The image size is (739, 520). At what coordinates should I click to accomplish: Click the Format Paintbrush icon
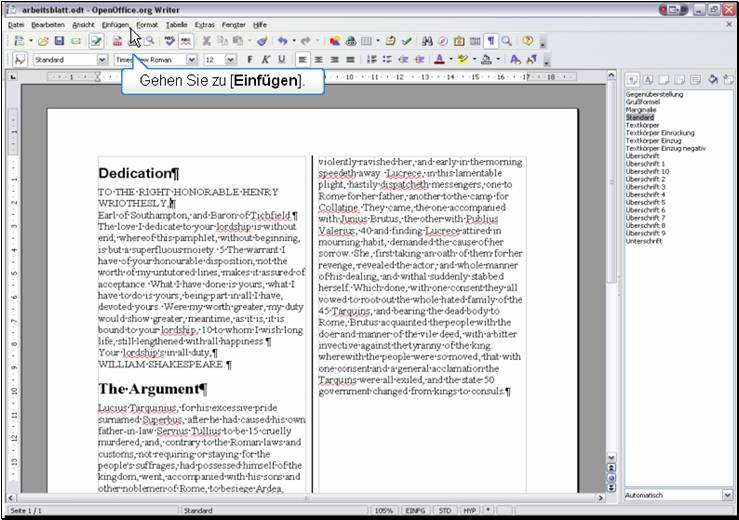pyautogui.click(x=261, y=41)
